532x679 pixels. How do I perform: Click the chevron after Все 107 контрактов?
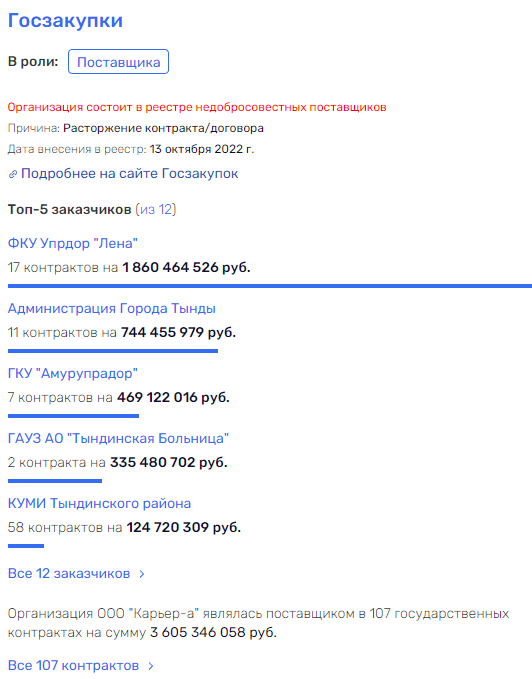pyautogui.click(x=151, y=666)
